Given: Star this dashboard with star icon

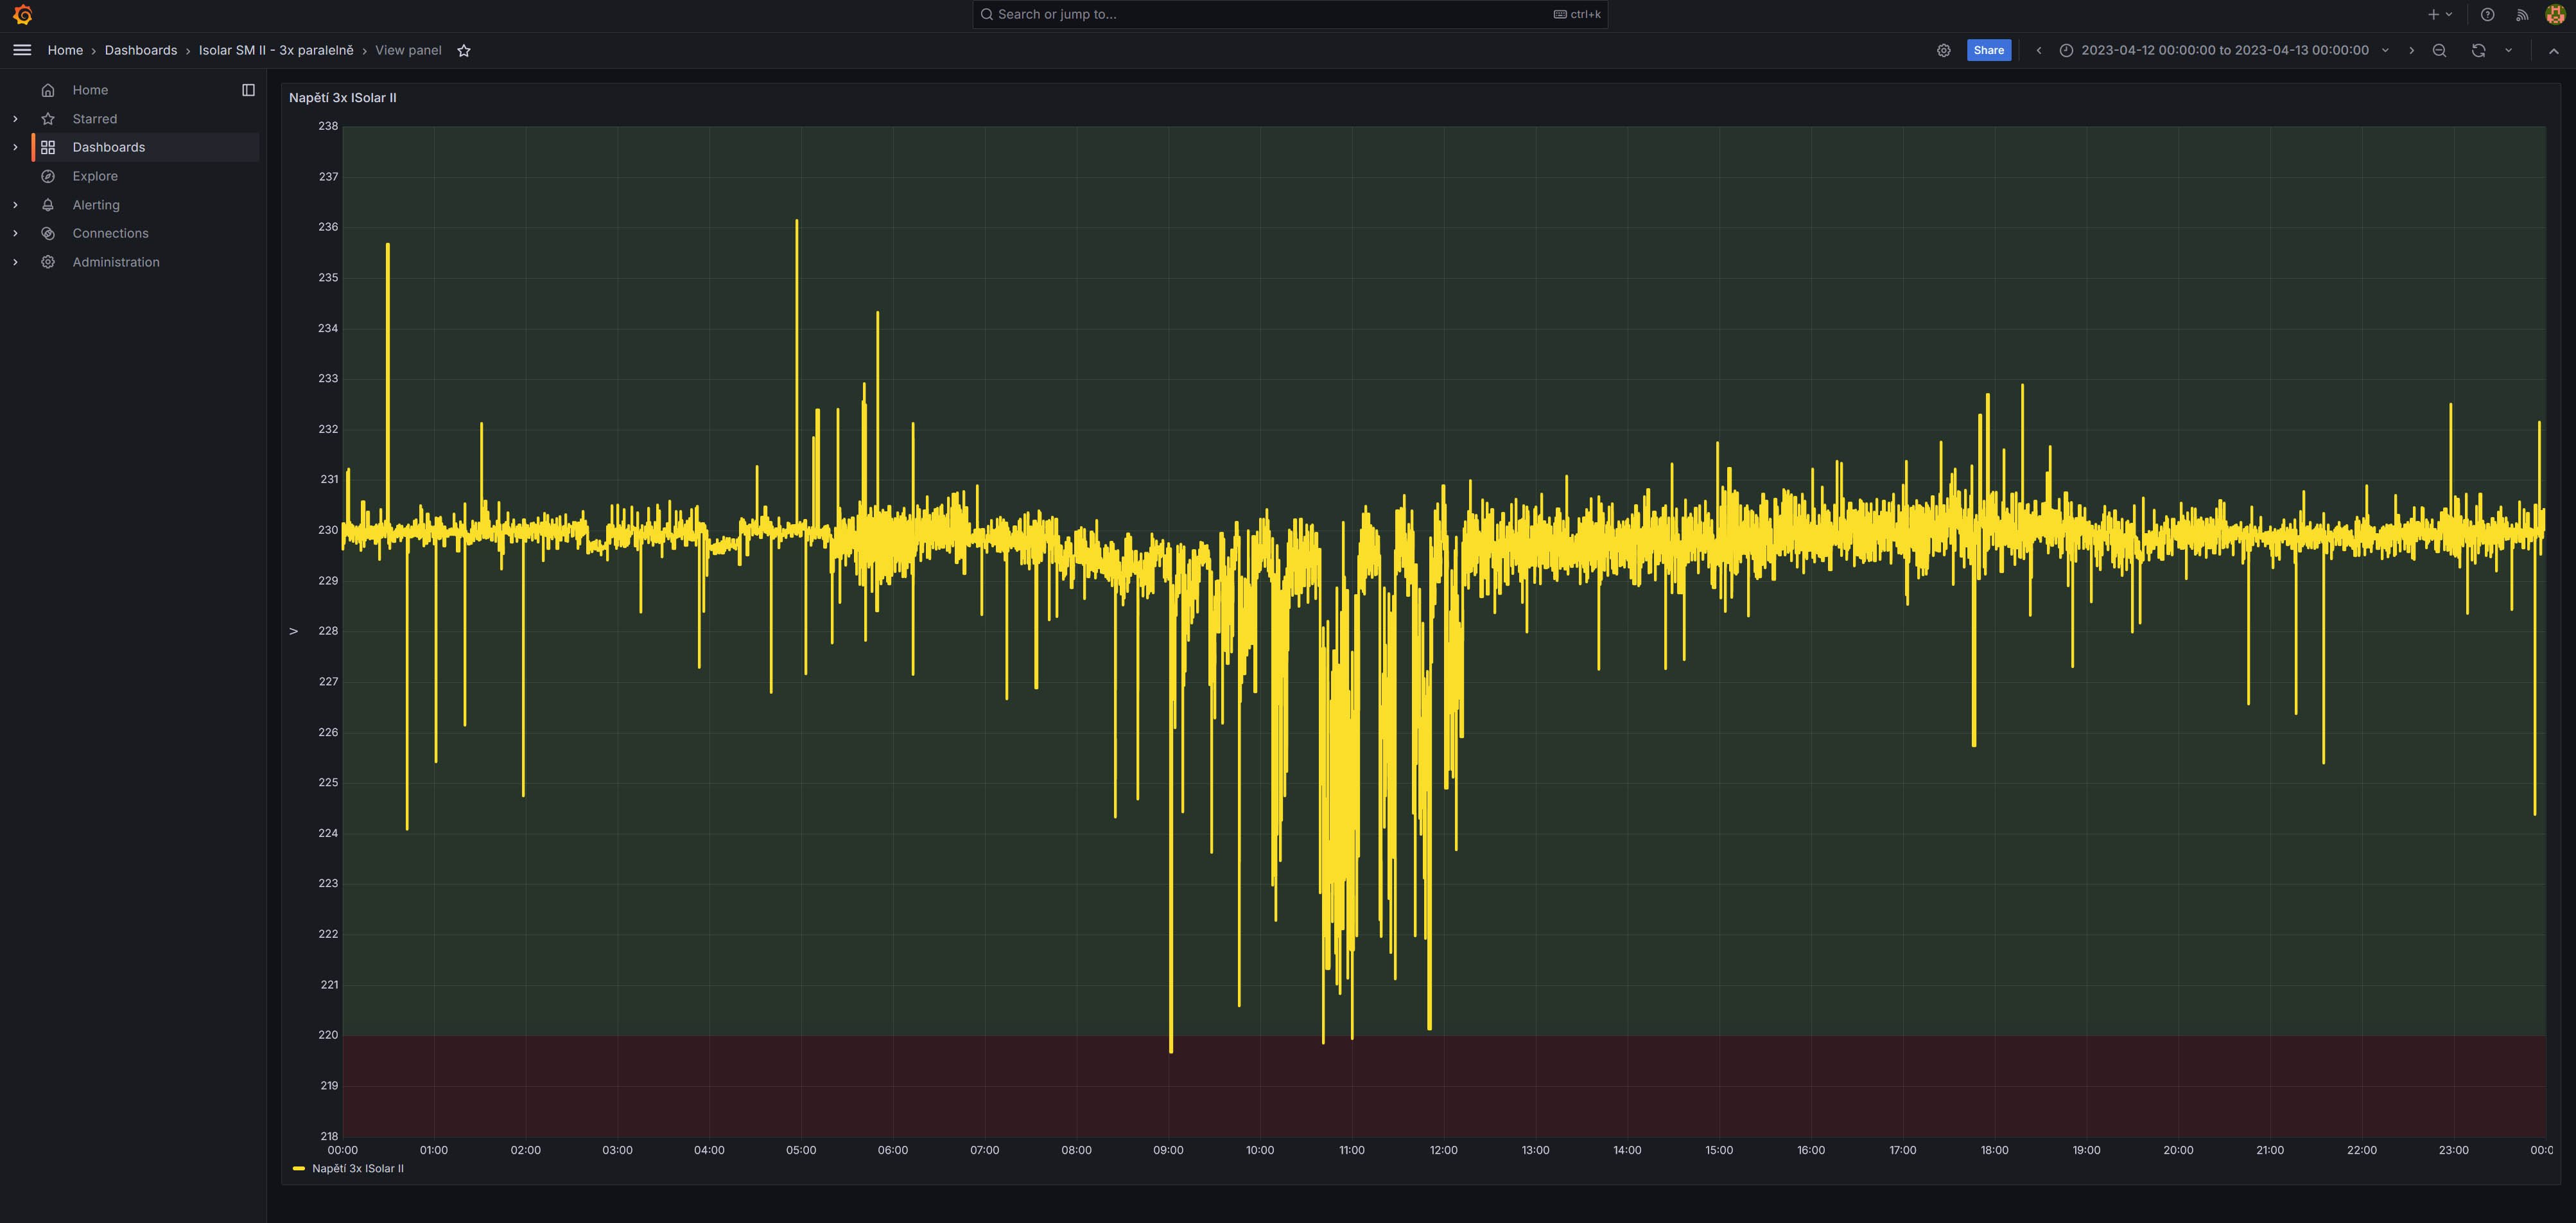Looking at the screenshot, I should pos(464,51).
